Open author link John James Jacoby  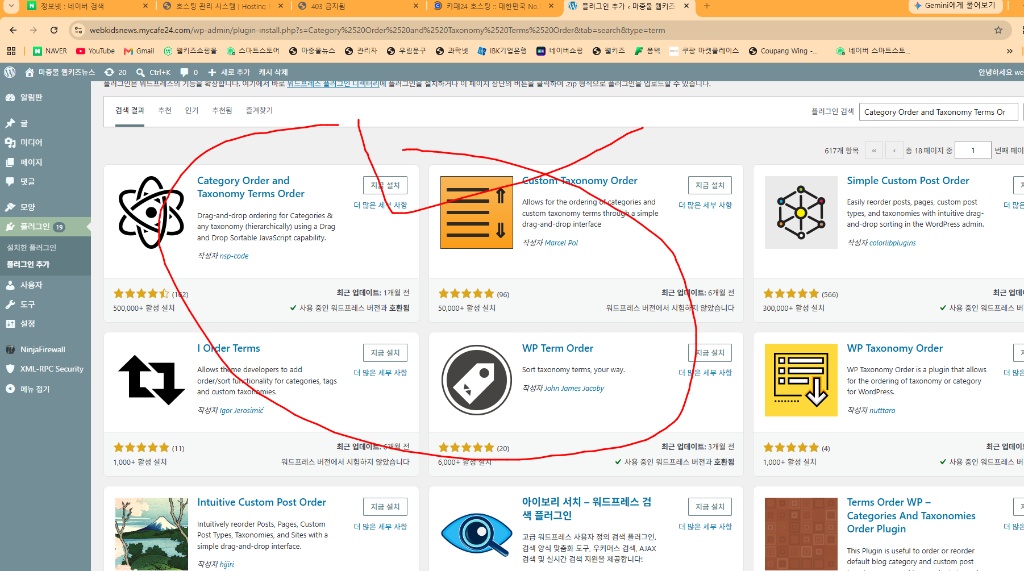[x=574, y=389]
